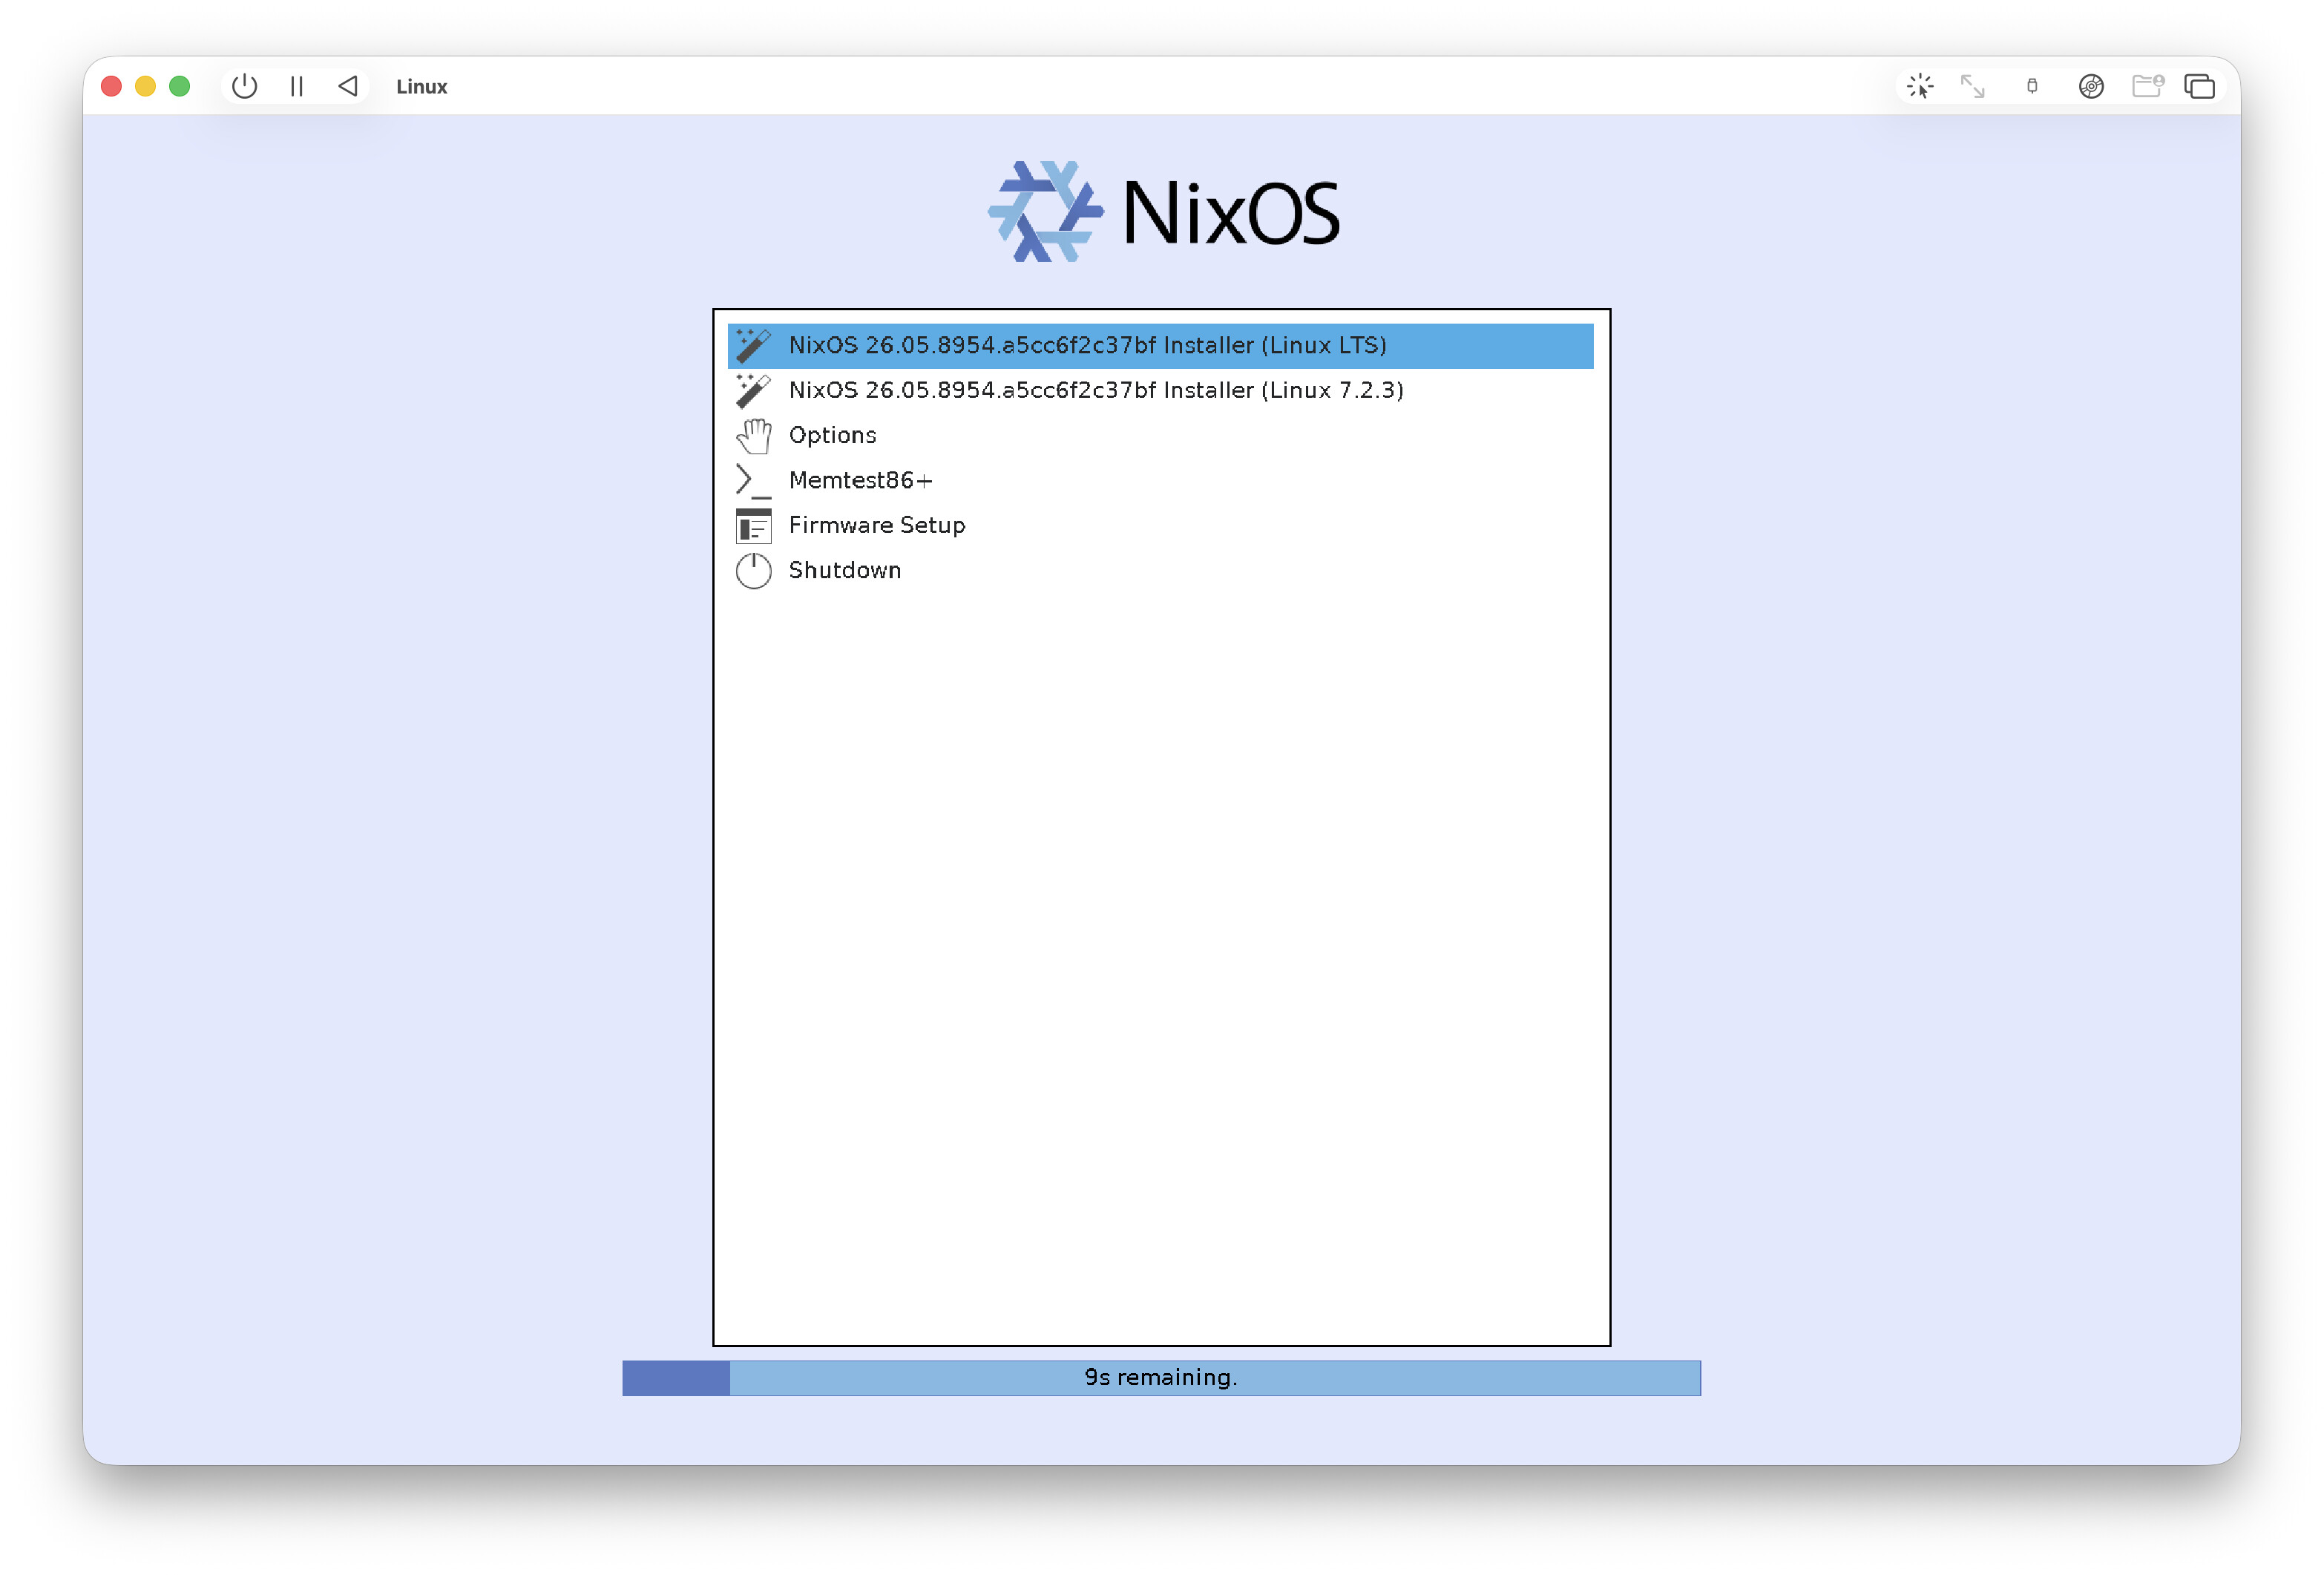Viewport: 2324px width, 1575px height.
Task: Select the Shutdown entry
Action: click(x=1160, y=570)
